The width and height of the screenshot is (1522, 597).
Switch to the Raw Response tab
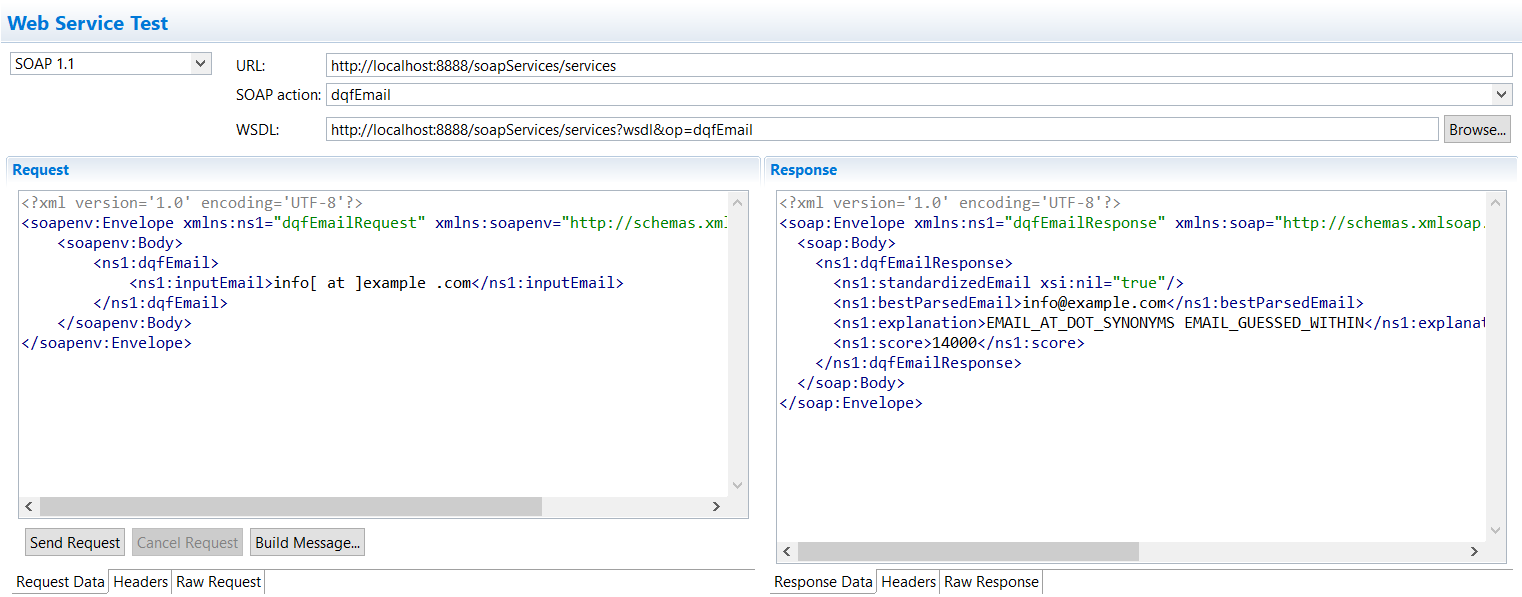pyautogui.click(x=990, y=581)
